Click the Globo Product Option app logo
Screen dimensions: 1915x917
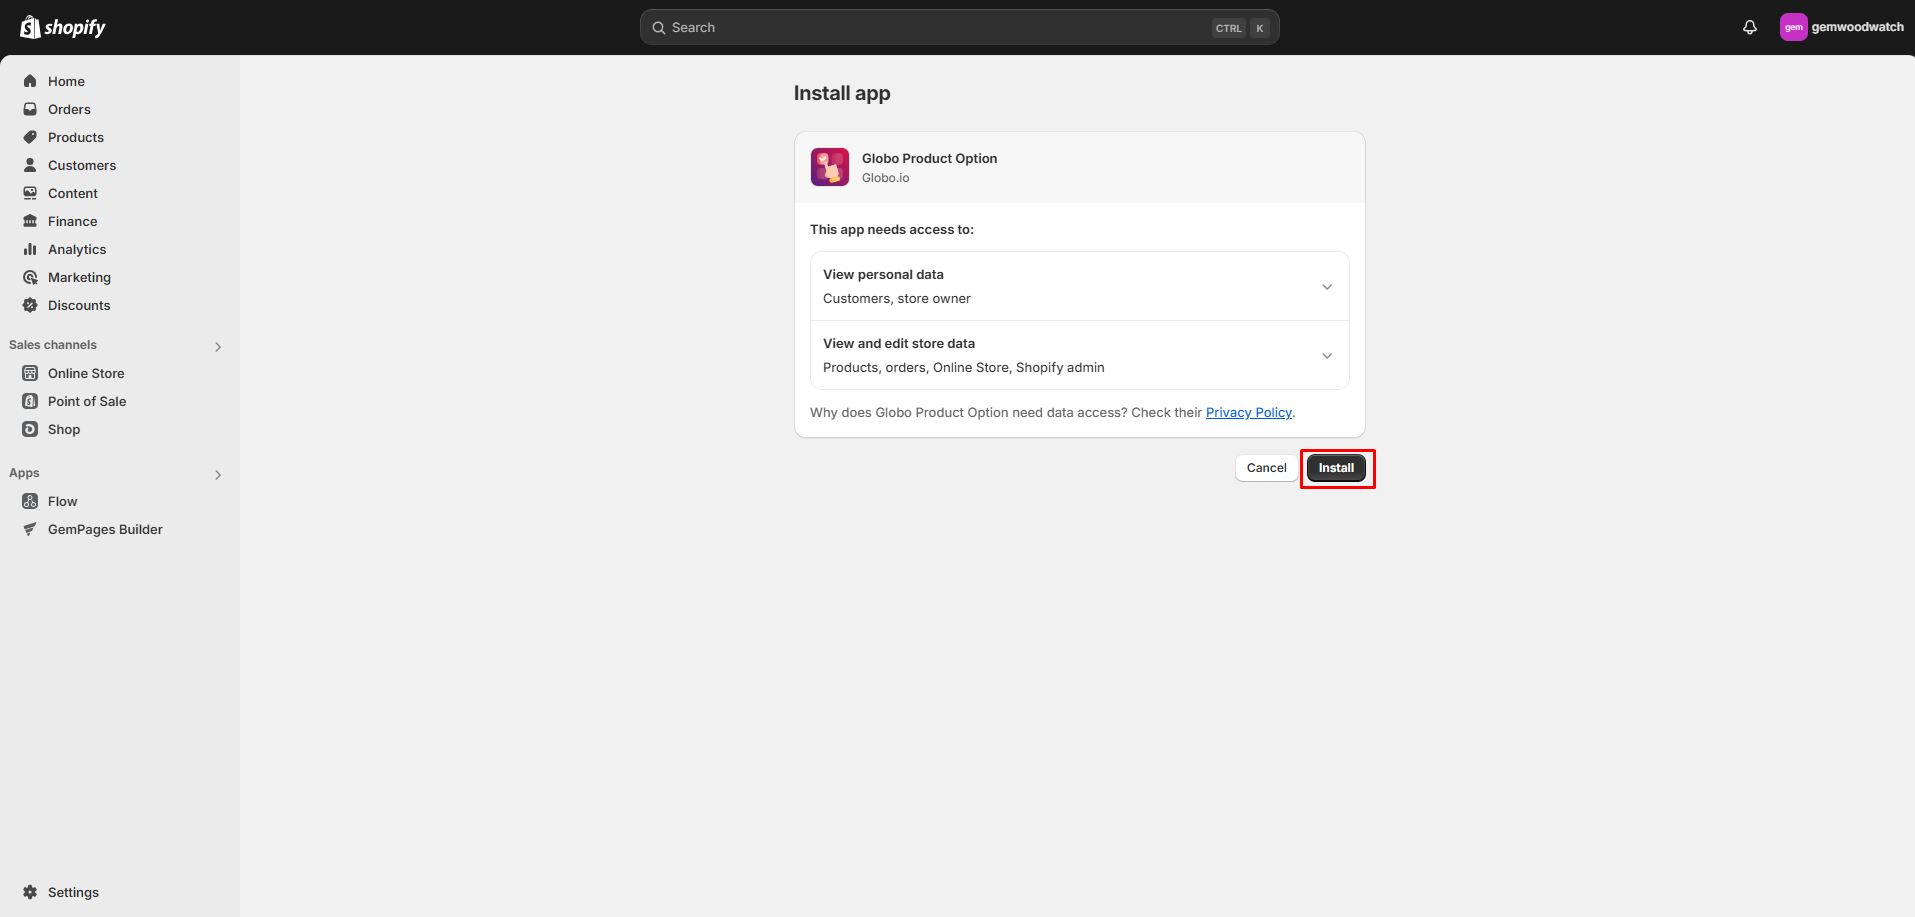pyautogui.click(x=829, y=166)
